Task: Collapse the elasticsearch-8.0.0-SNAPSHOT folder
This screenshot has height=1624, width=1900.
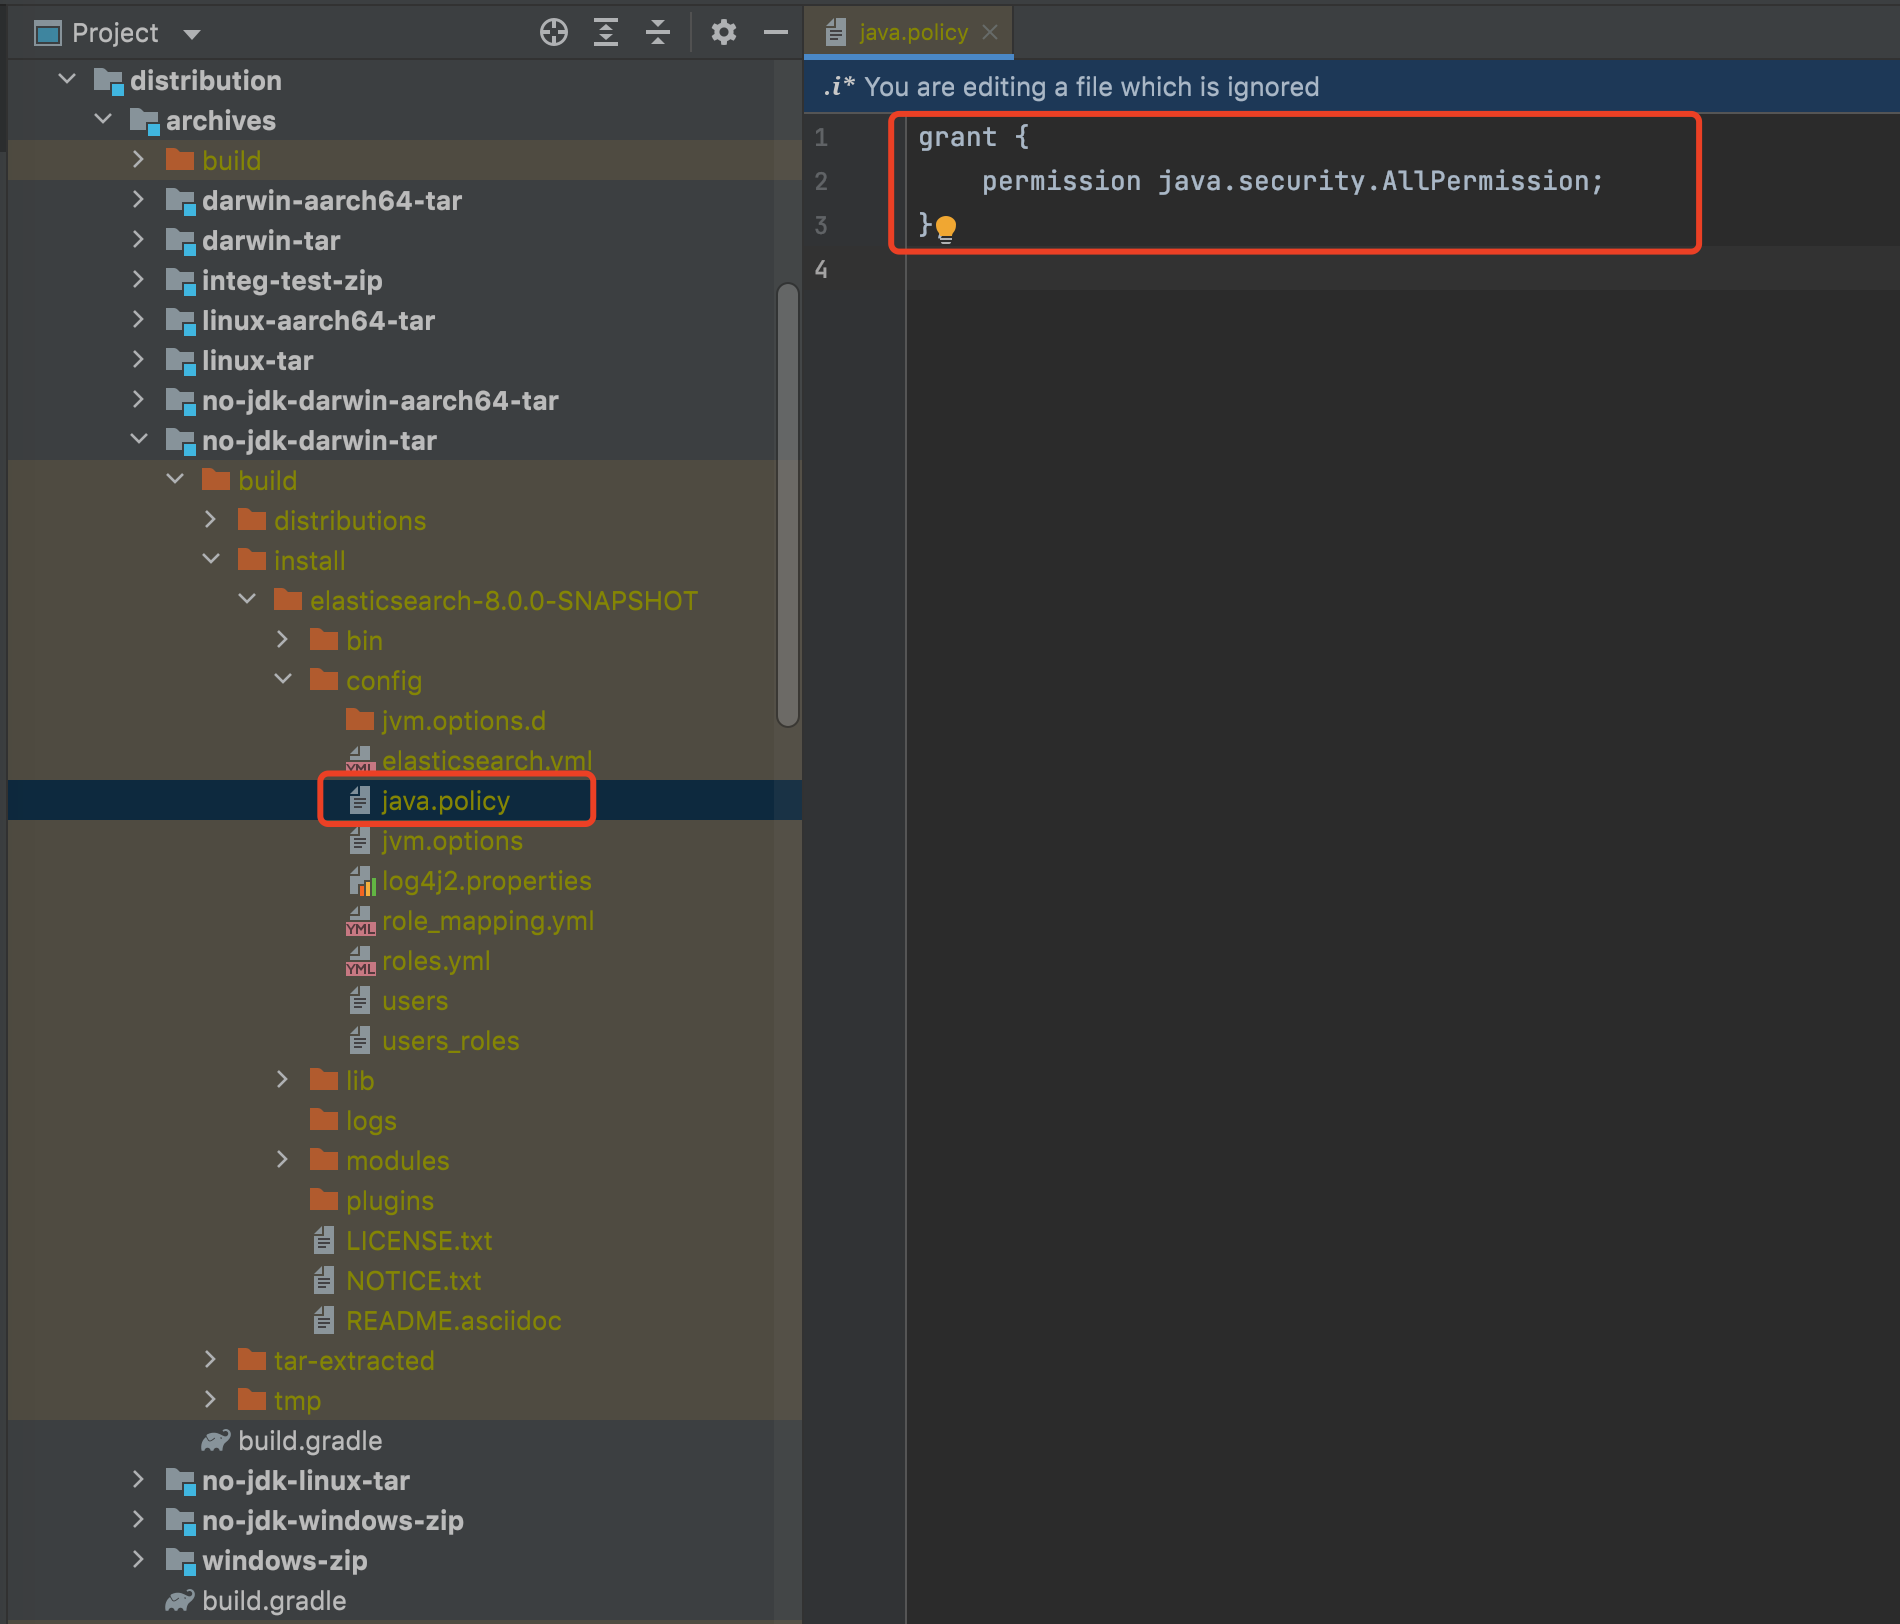Action: click(x=247, y=600)
